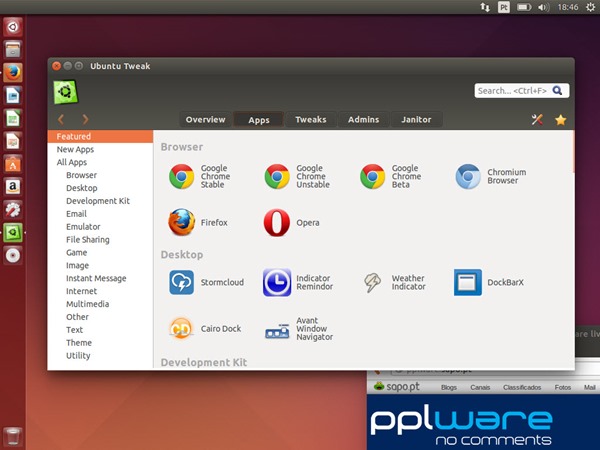Click Blogs link in sapo.pt browser window
The height and width of the screenshot is (450, 600).
click(449, 387)
